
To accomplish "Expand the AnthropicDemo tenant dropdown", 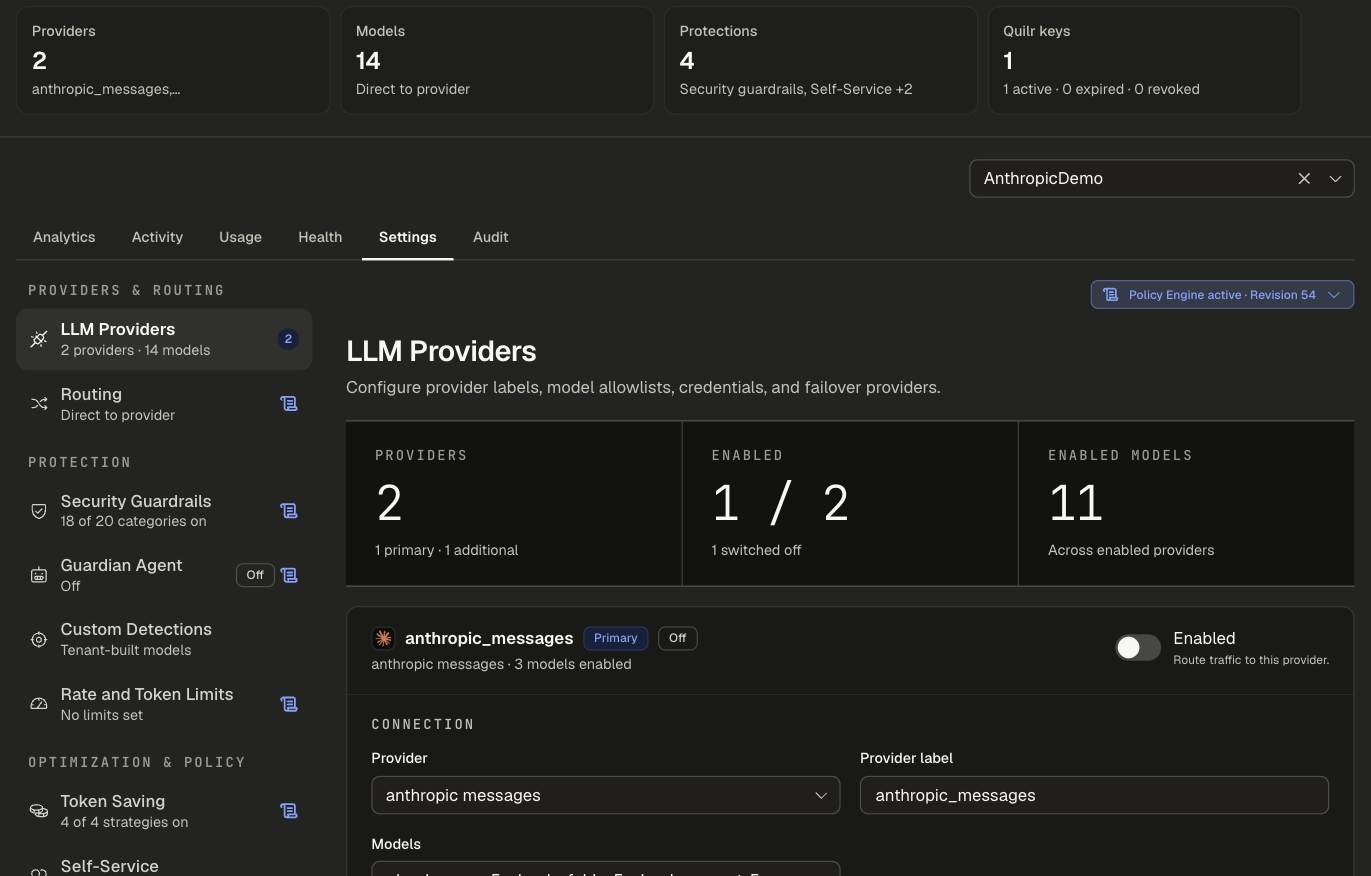I will (1335, 178).
